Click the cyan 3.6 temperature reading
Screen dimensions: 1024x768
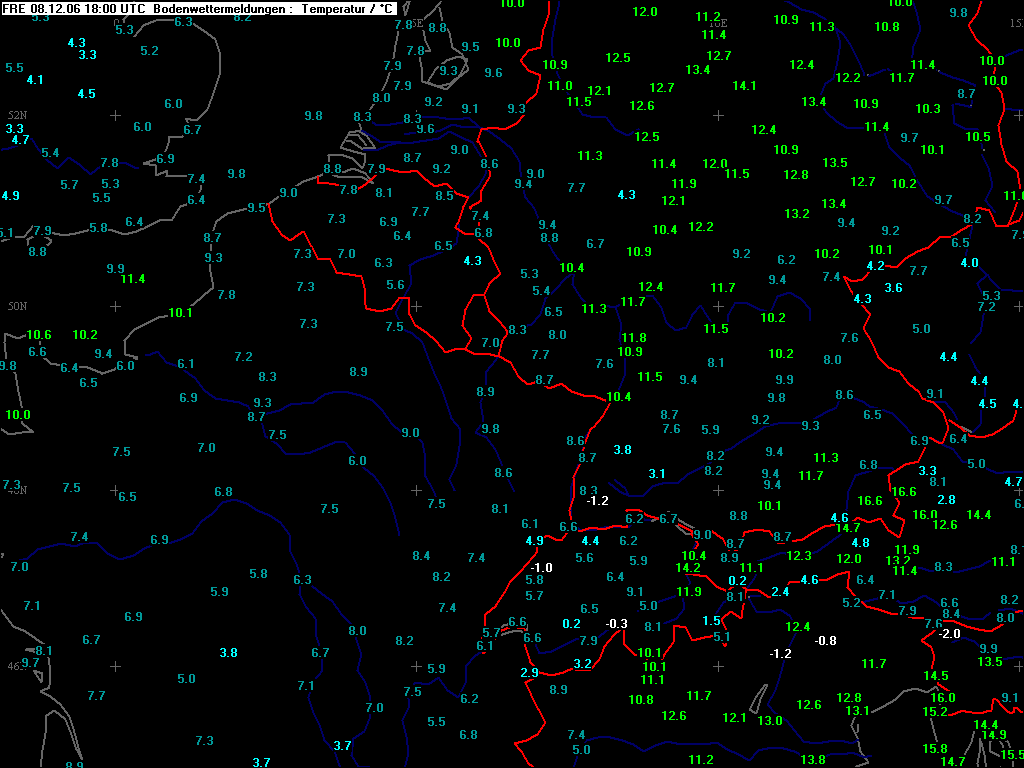893,287
